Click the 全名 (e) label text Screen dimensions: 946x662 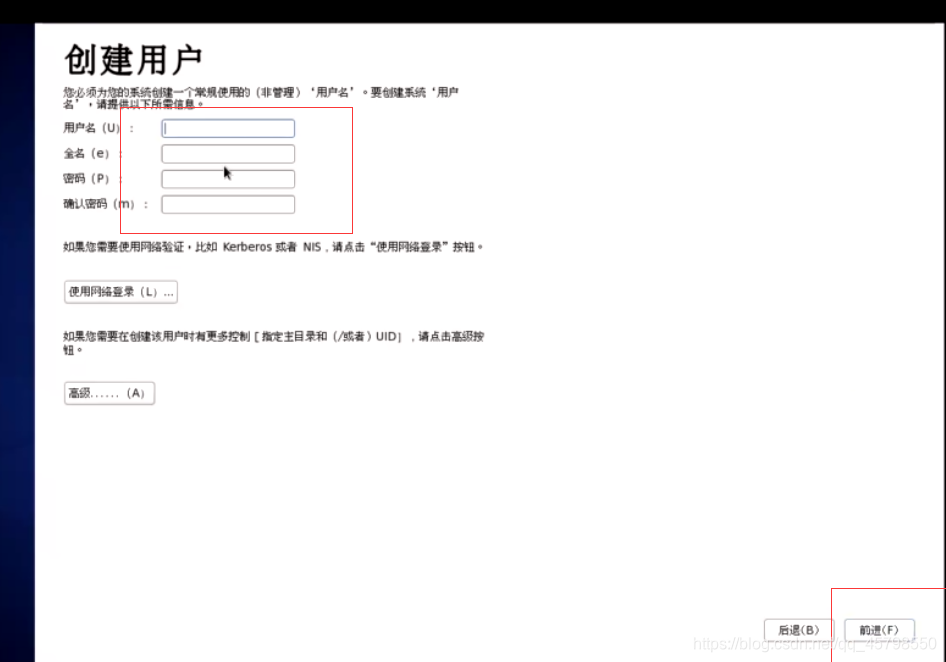(93, 153)
